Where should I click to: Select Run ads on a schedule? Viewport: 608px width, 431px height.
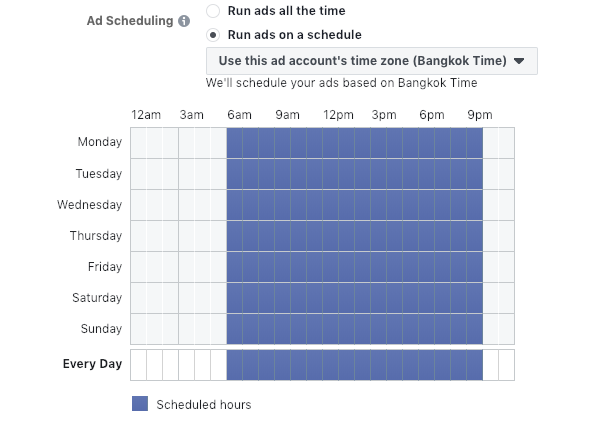click(x=213, y=35)
